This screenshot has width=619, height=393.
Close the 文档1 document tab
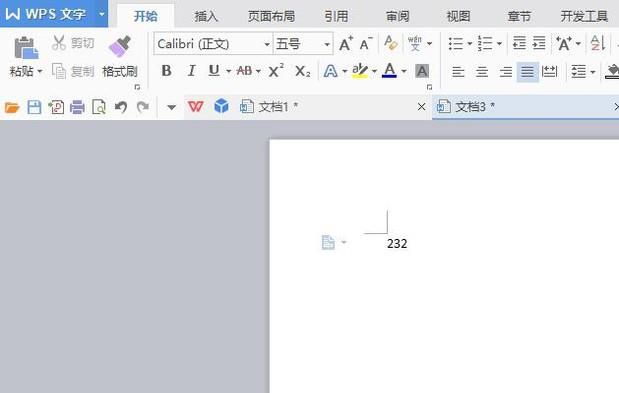[x=421, y=107]
